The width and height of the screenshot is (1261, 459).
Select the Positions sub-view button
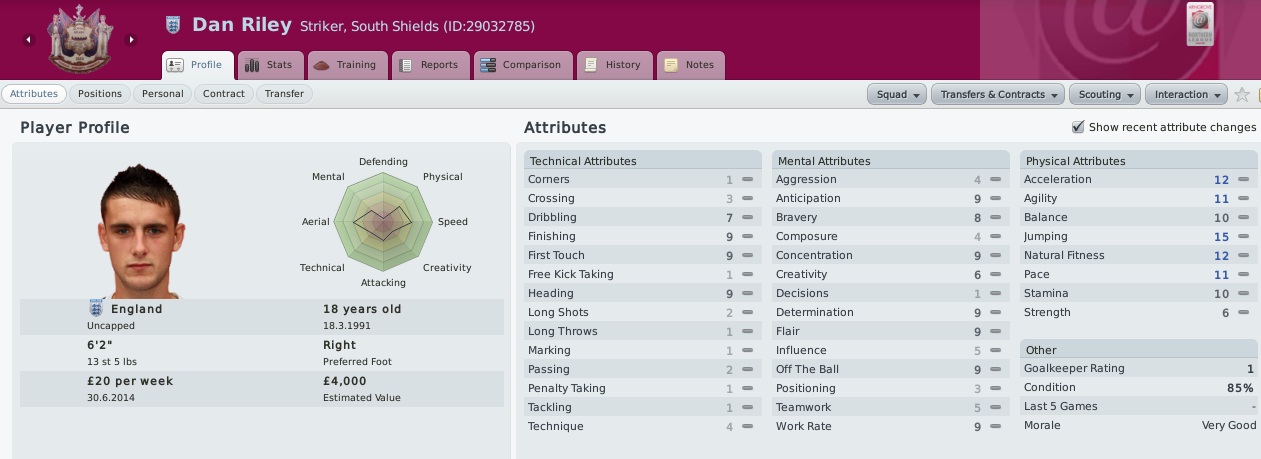[100, 94]
